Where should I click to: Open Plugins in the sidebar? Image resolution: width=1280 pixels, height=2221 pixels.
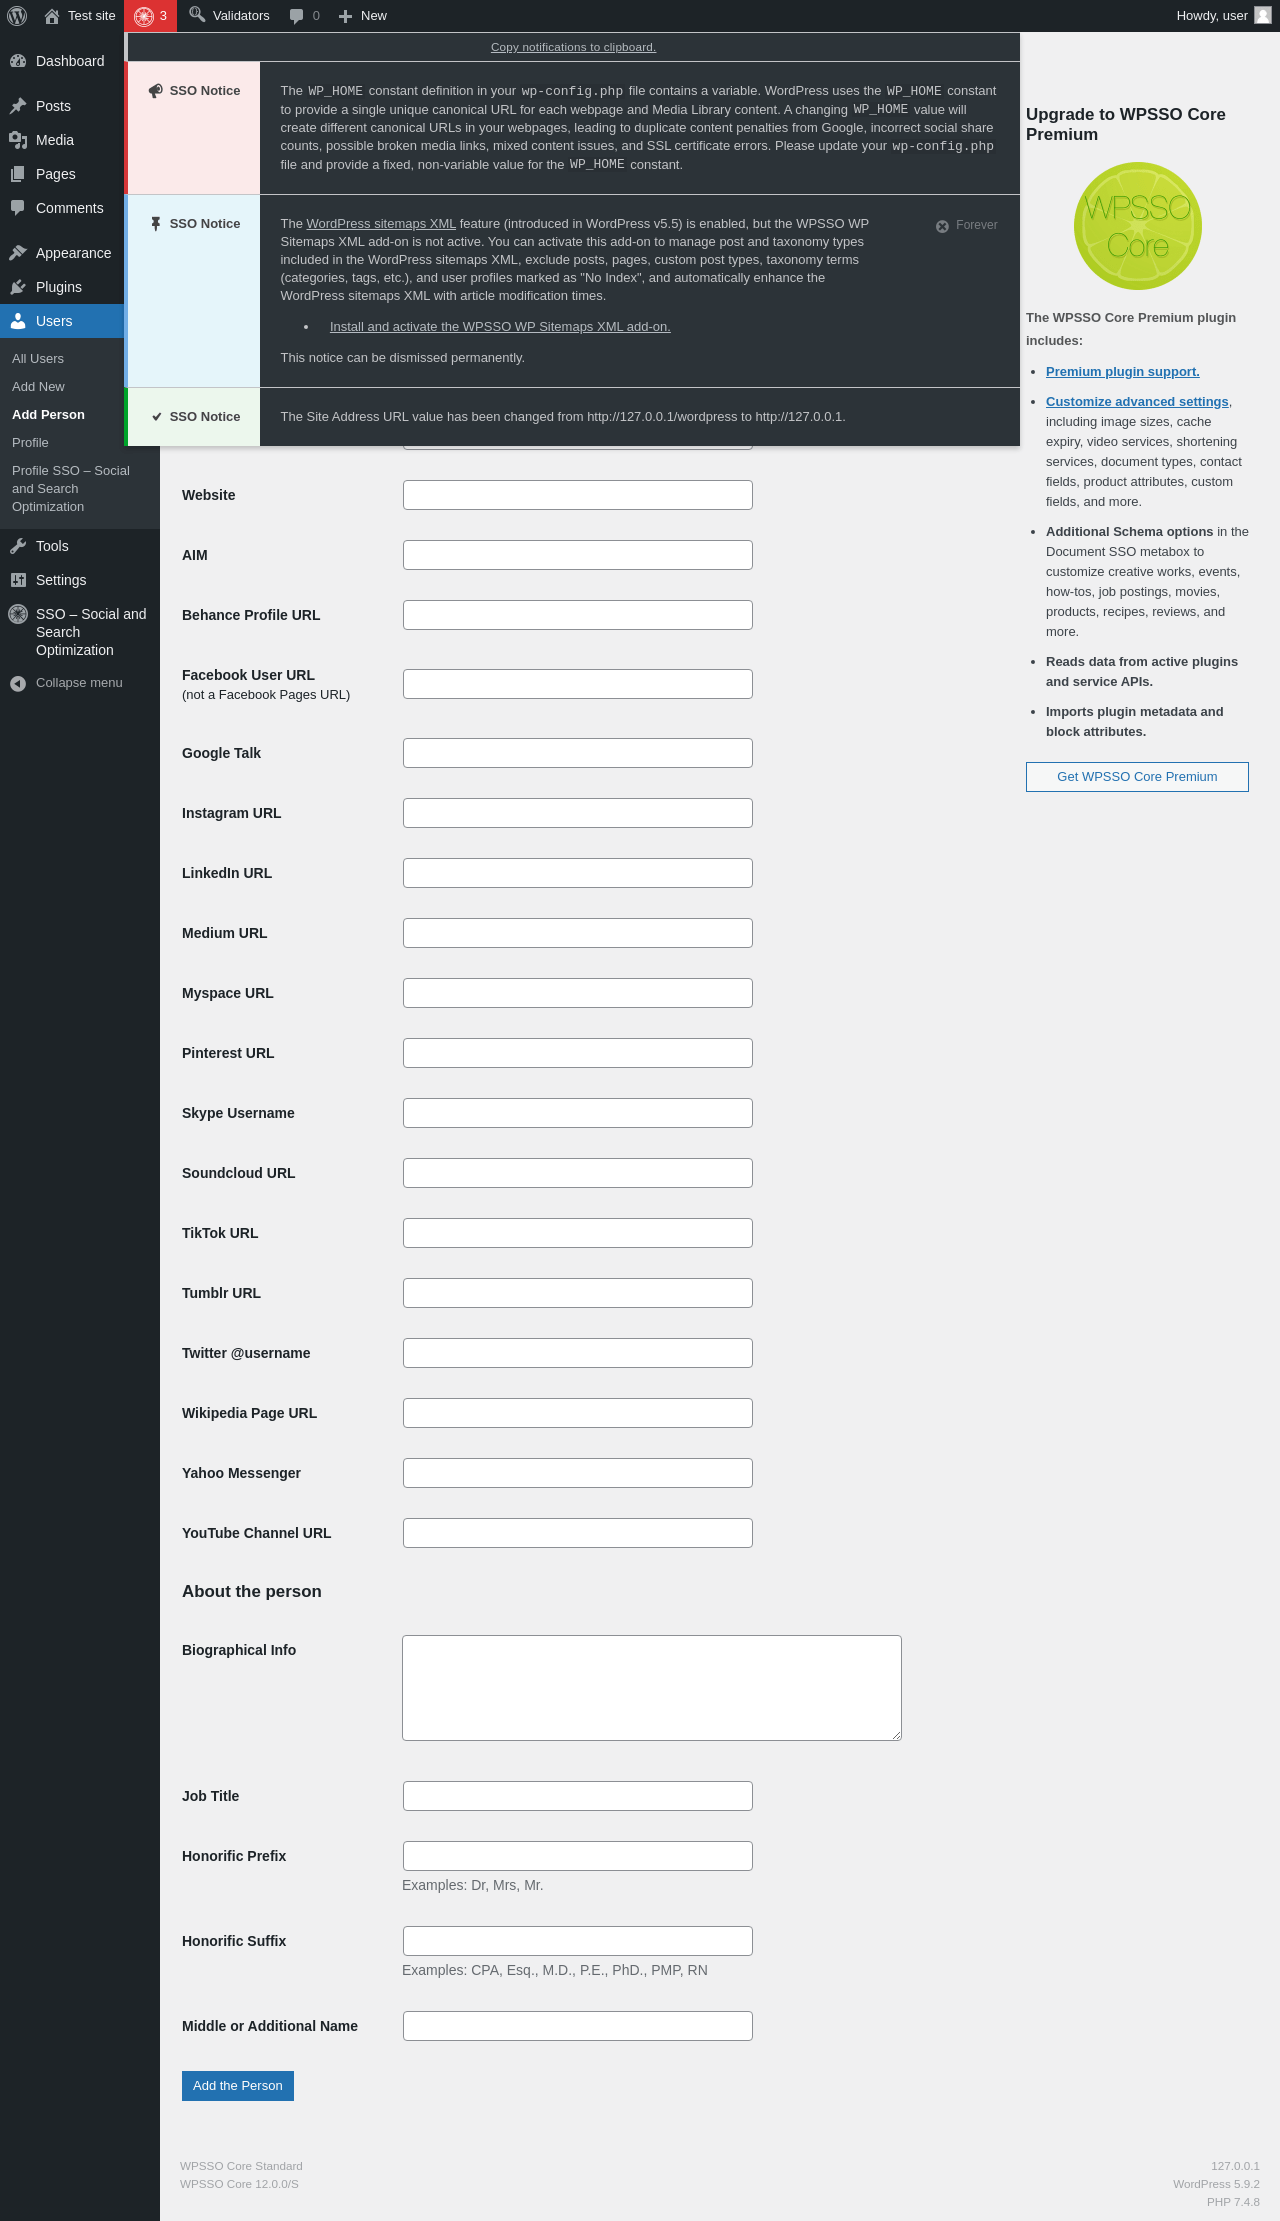(62, 287)
